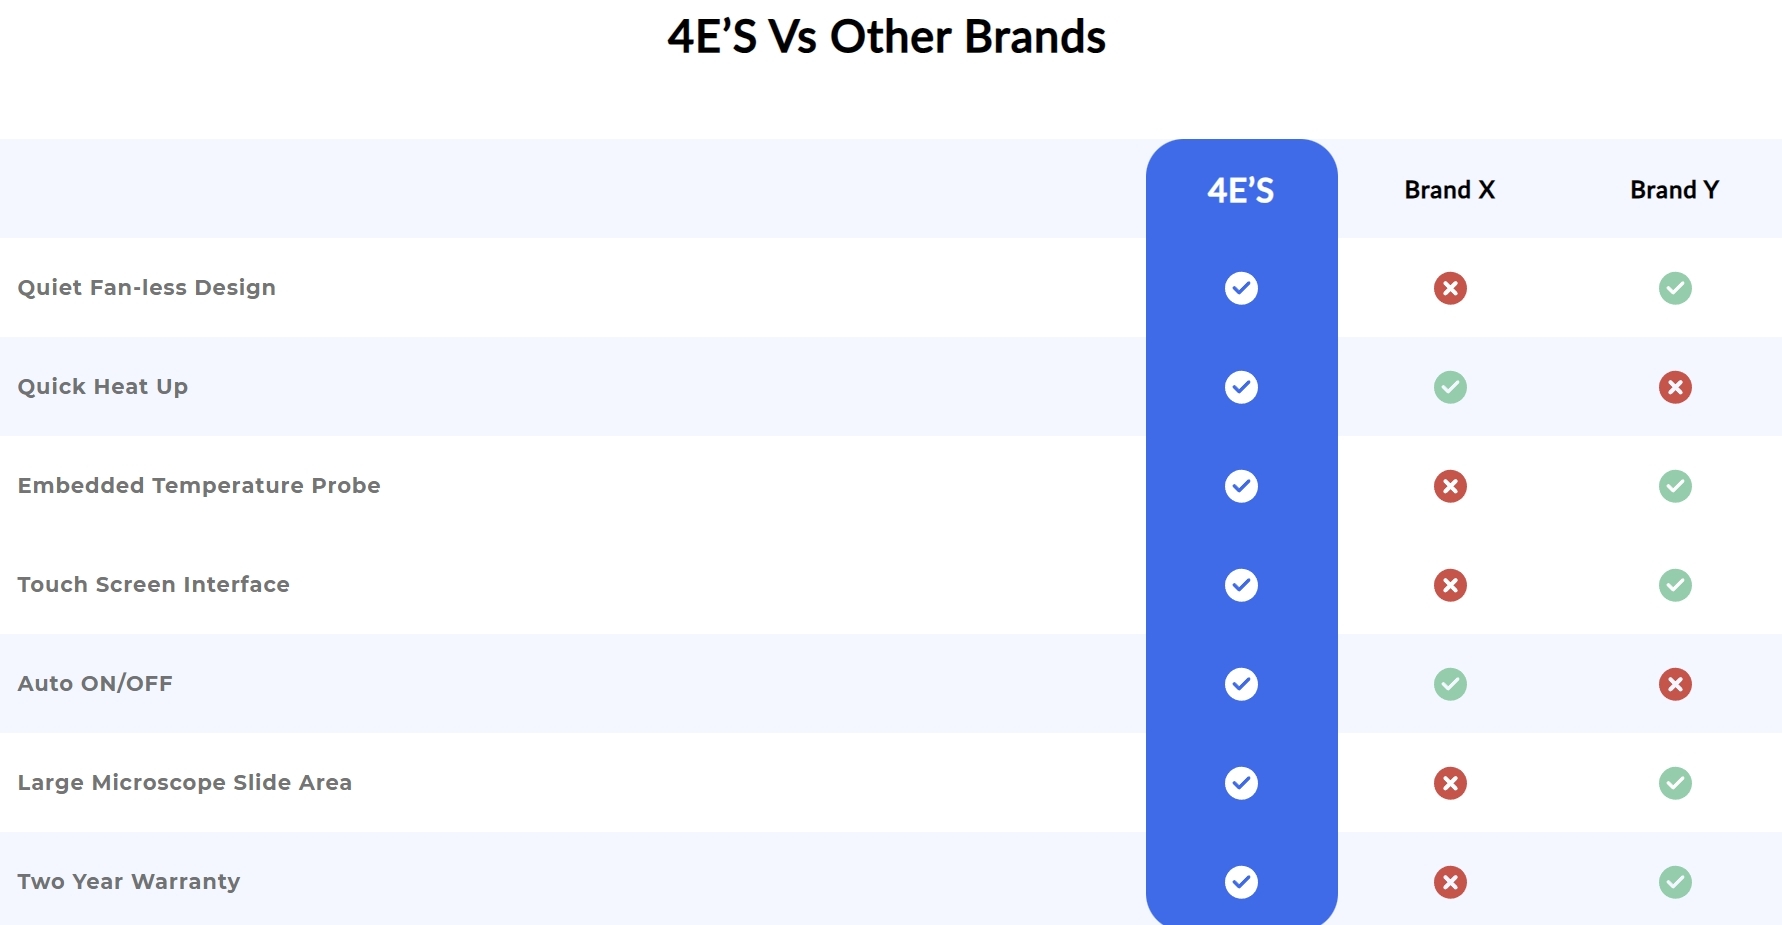
Task: Click Brand X red cross for Two Year Warranty
Action: 1450,882
